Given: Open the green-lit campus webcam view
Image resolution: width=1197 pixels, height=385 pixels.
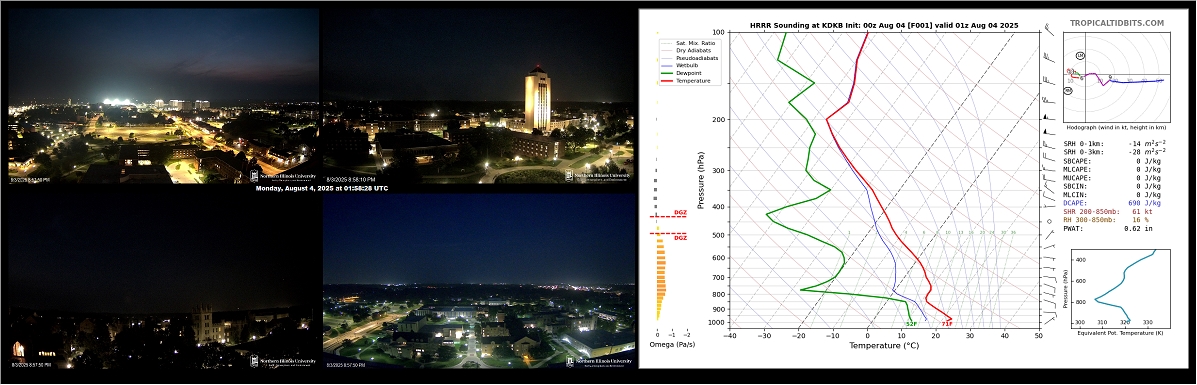Looking at the screenshot, I should (479, 281).
